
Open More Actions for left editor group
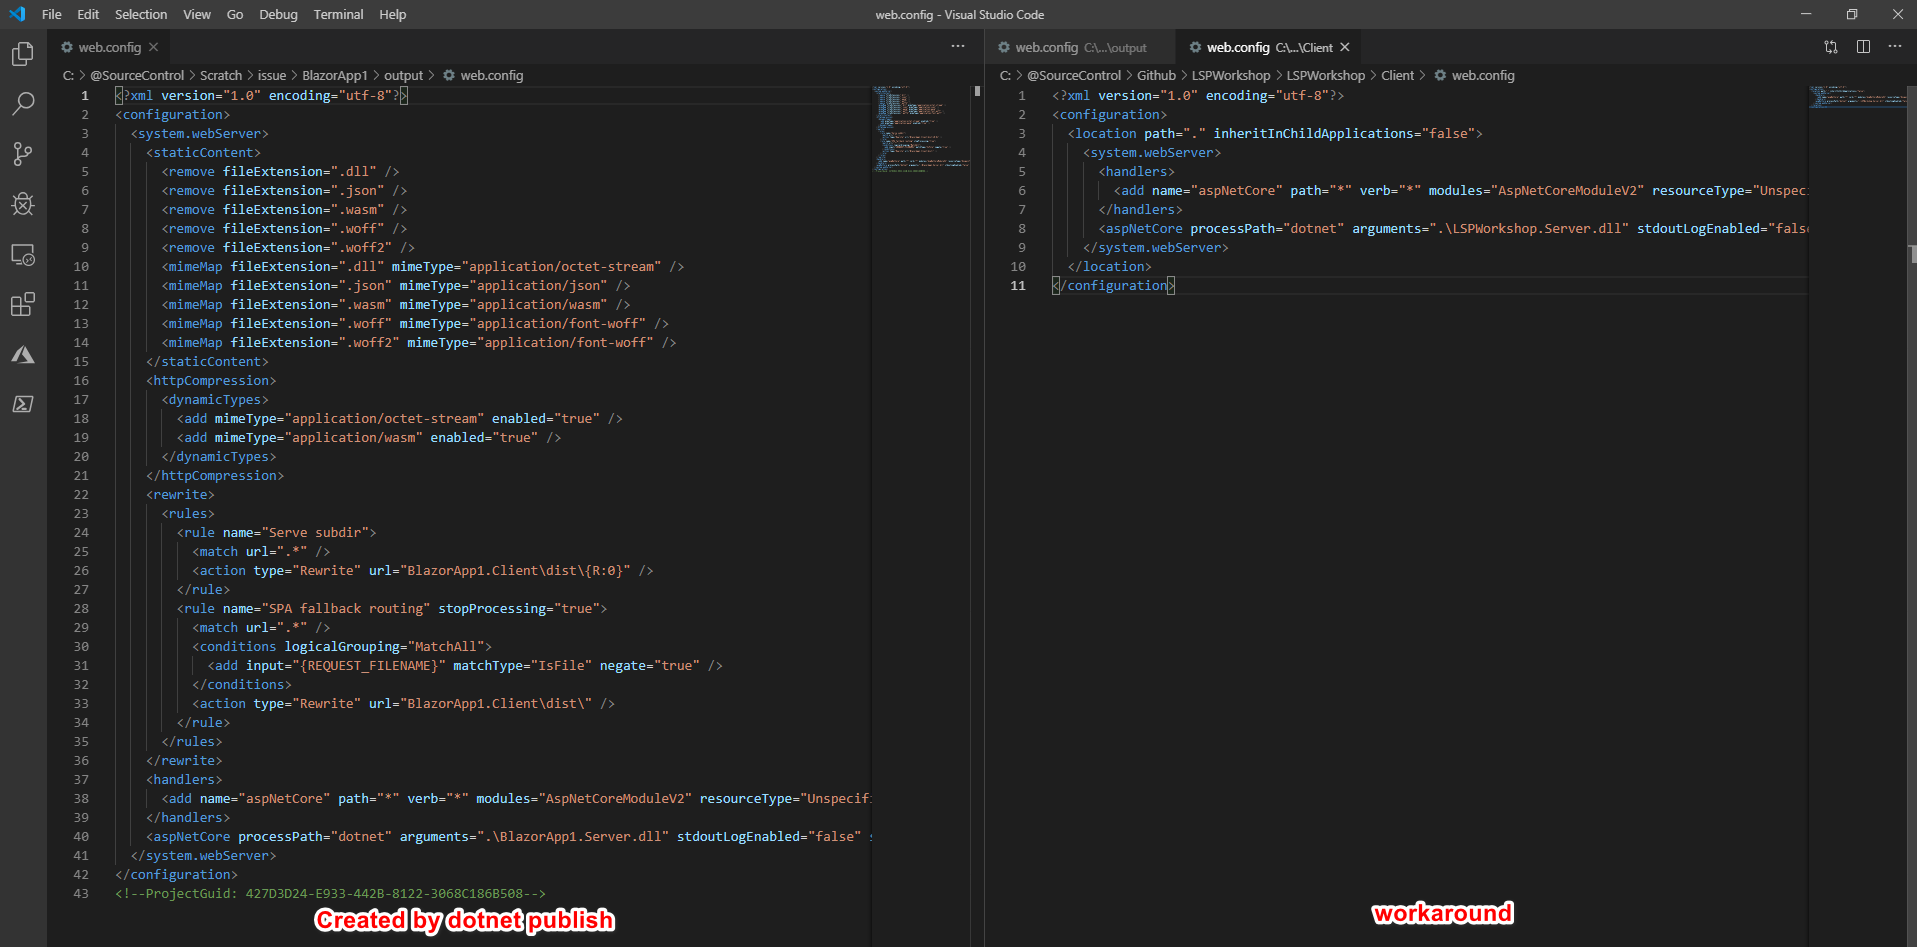tap(958, 47)
